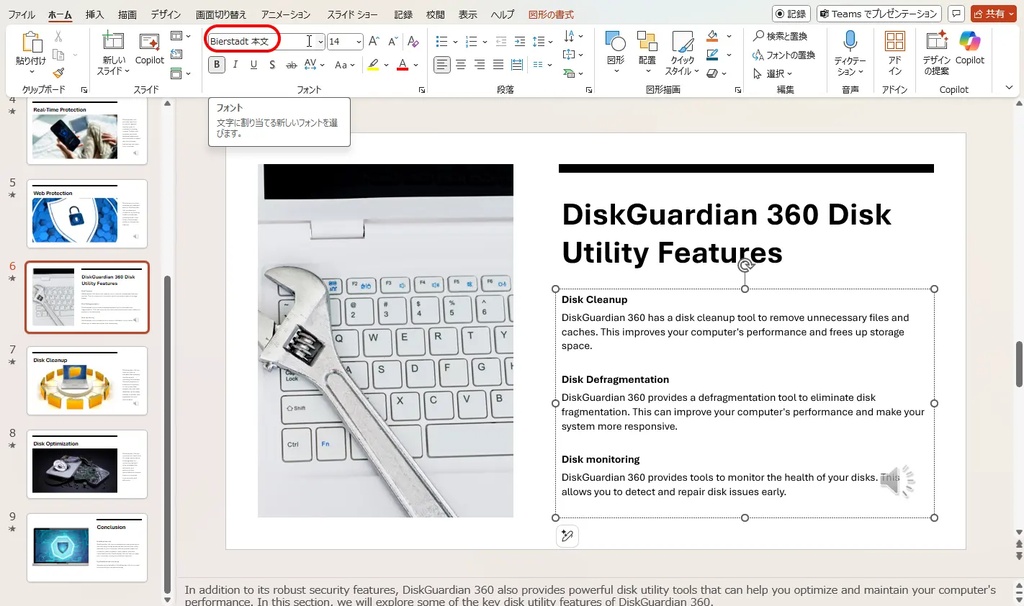Click Teams でプレゼンテーション button

point(879,14)
